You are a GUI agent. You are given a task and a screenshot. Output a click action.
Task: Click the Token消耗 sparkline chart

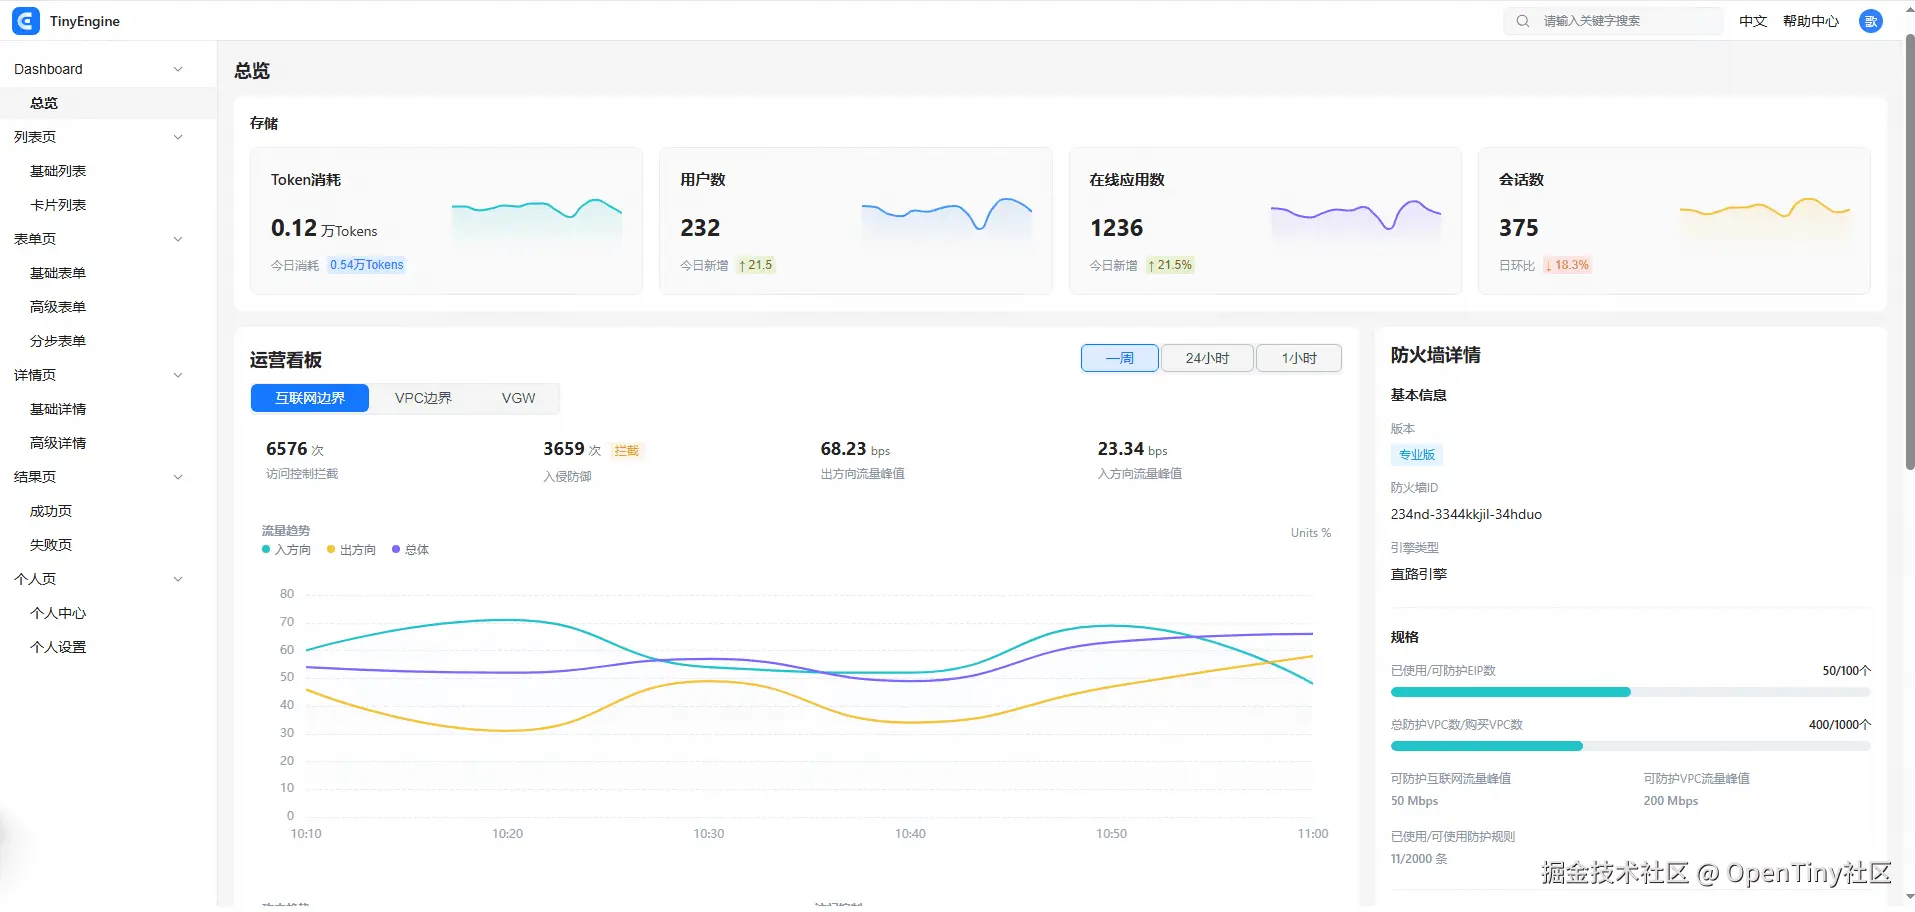click(537, 222)
